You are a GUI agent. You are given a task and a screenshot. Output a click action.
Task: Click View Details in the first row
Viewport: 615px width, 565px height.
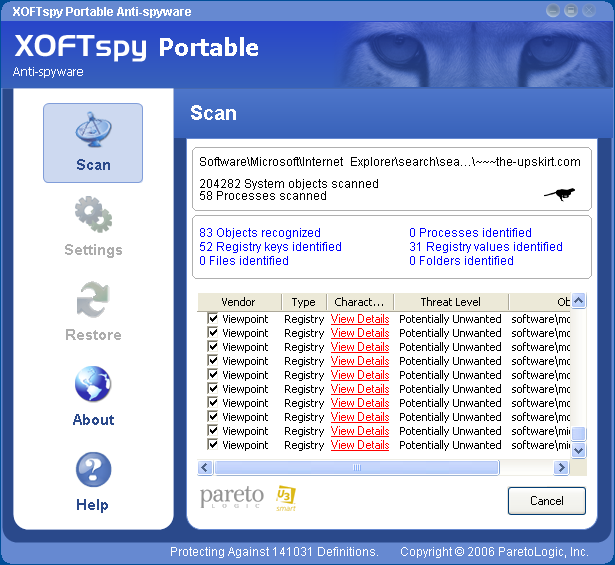[x=360, y=319]
